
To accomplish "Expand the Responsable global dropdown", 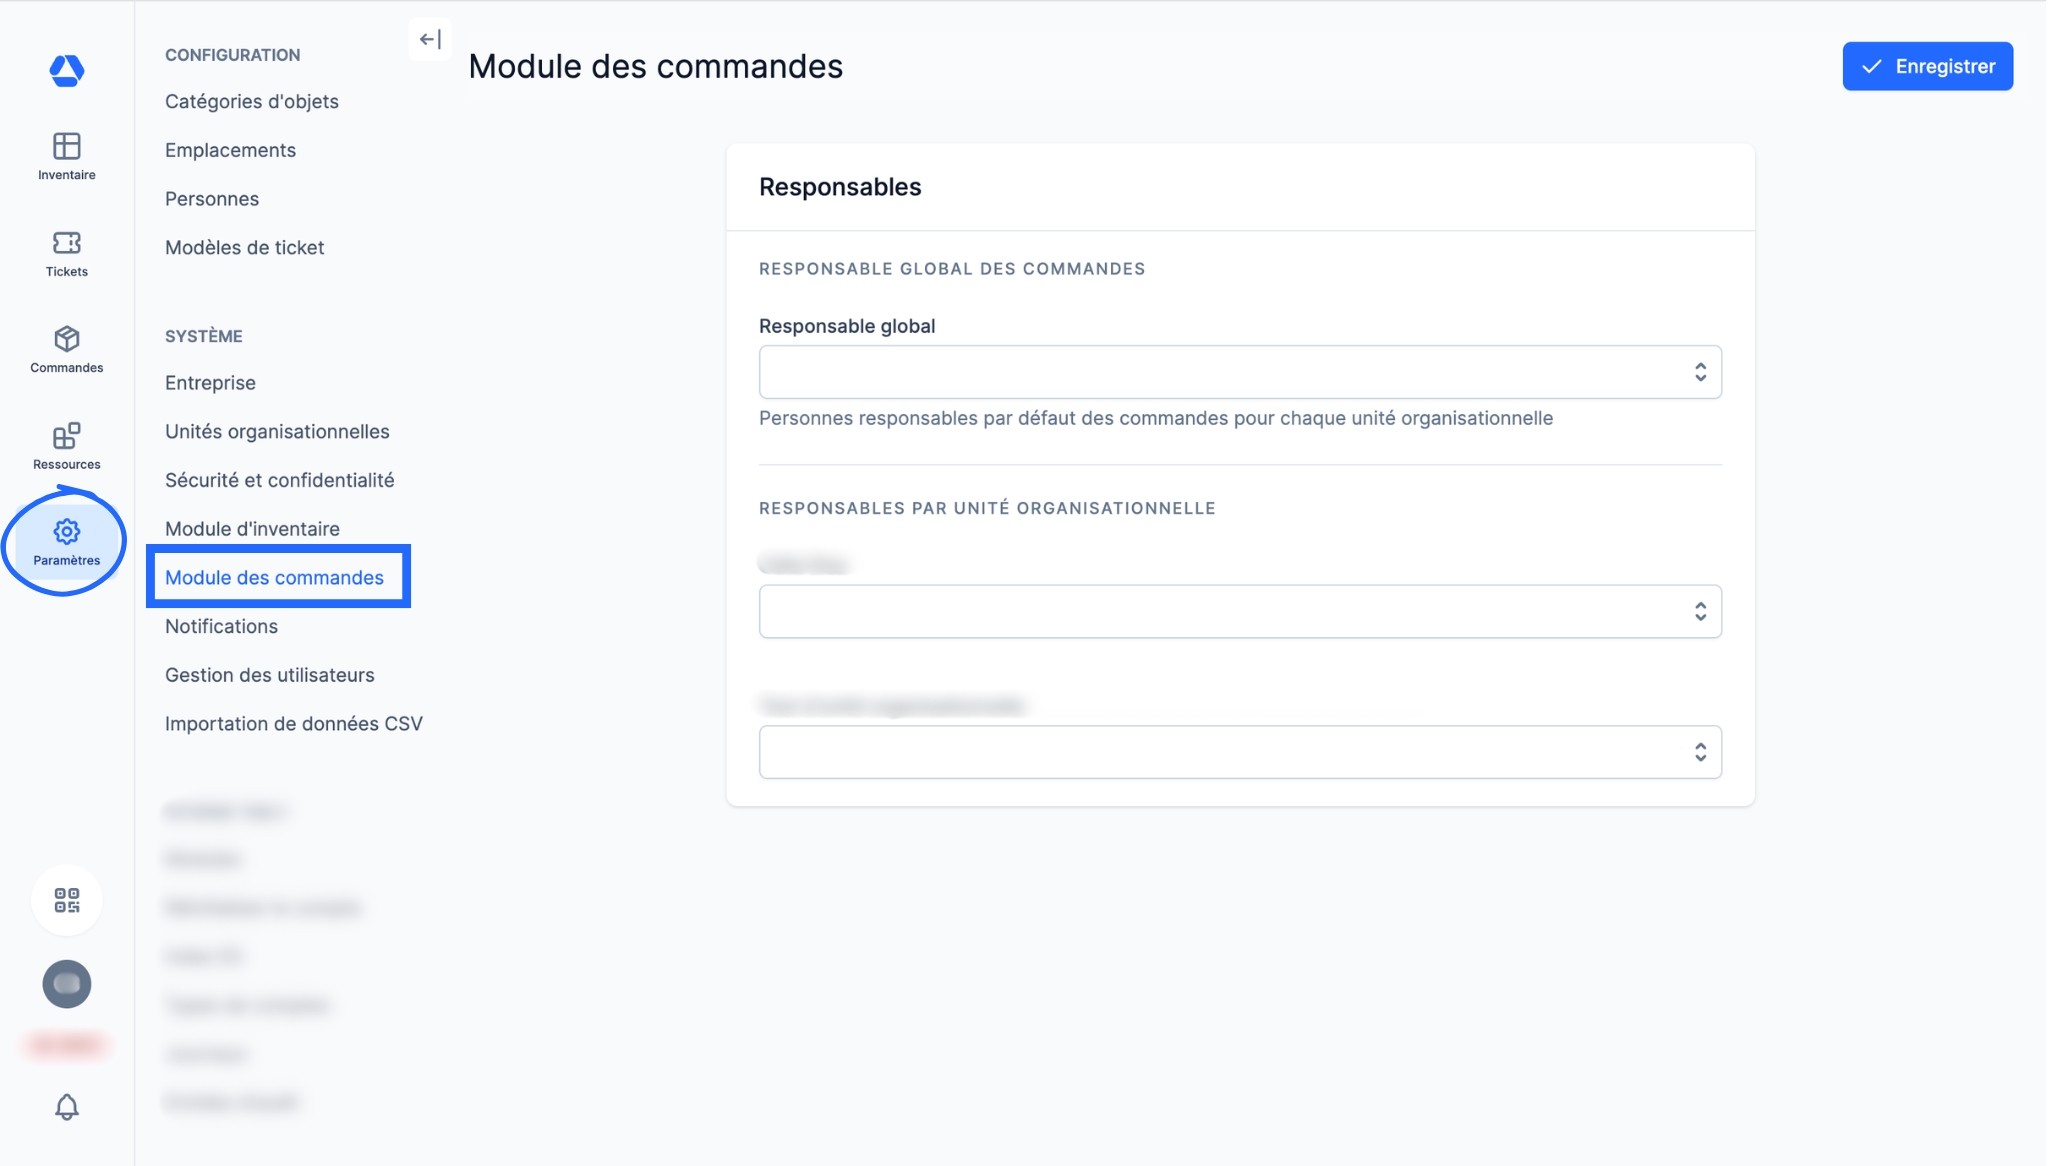I will point(1240,372).
